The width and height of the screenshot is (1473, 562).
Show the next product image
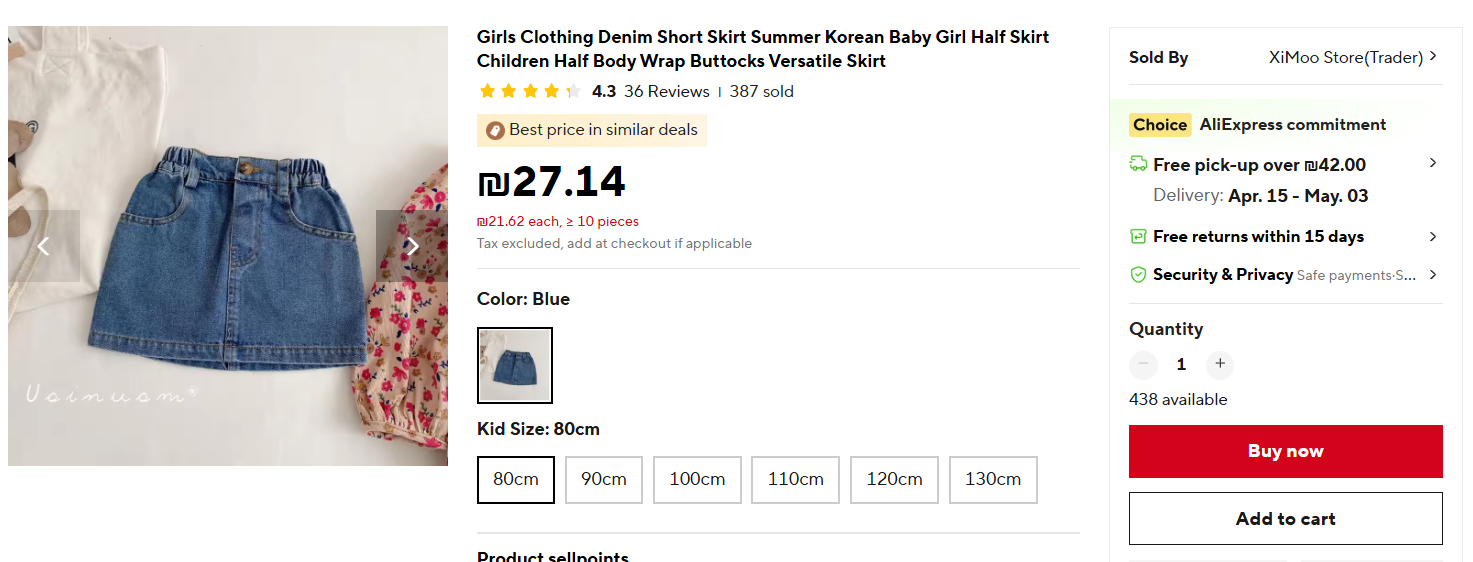(x=411, y=246)
